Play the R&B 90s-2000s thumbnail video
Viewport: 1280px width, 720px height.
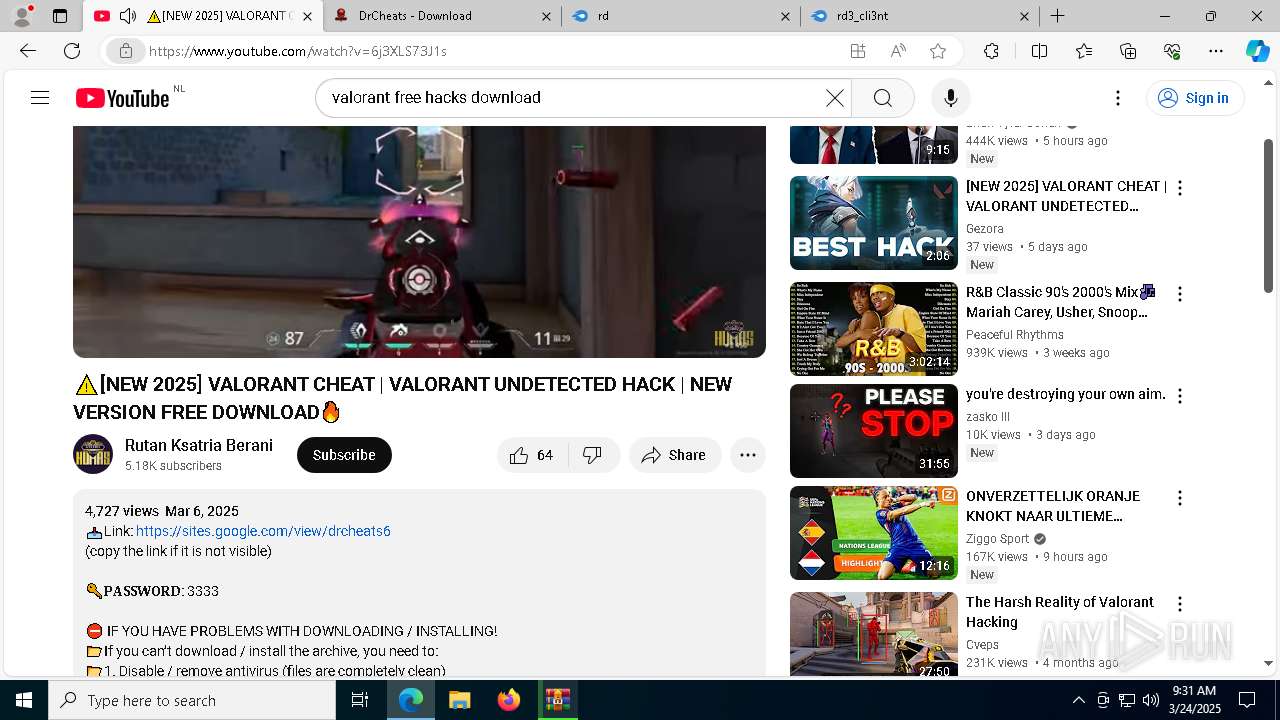pos(874,329)
